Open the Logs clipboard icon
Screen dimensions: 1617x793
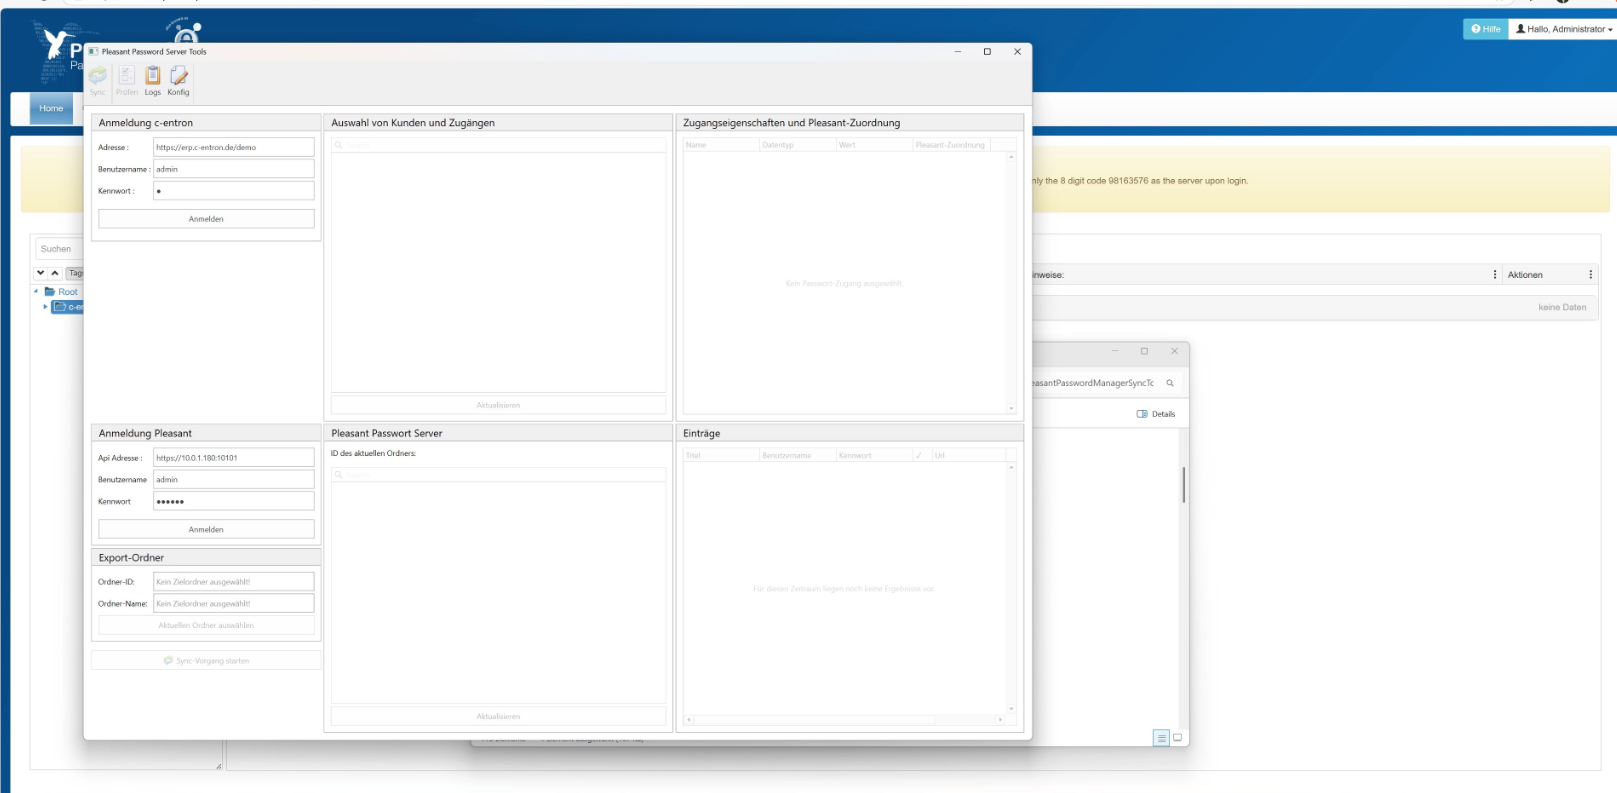tap(153, 80)
